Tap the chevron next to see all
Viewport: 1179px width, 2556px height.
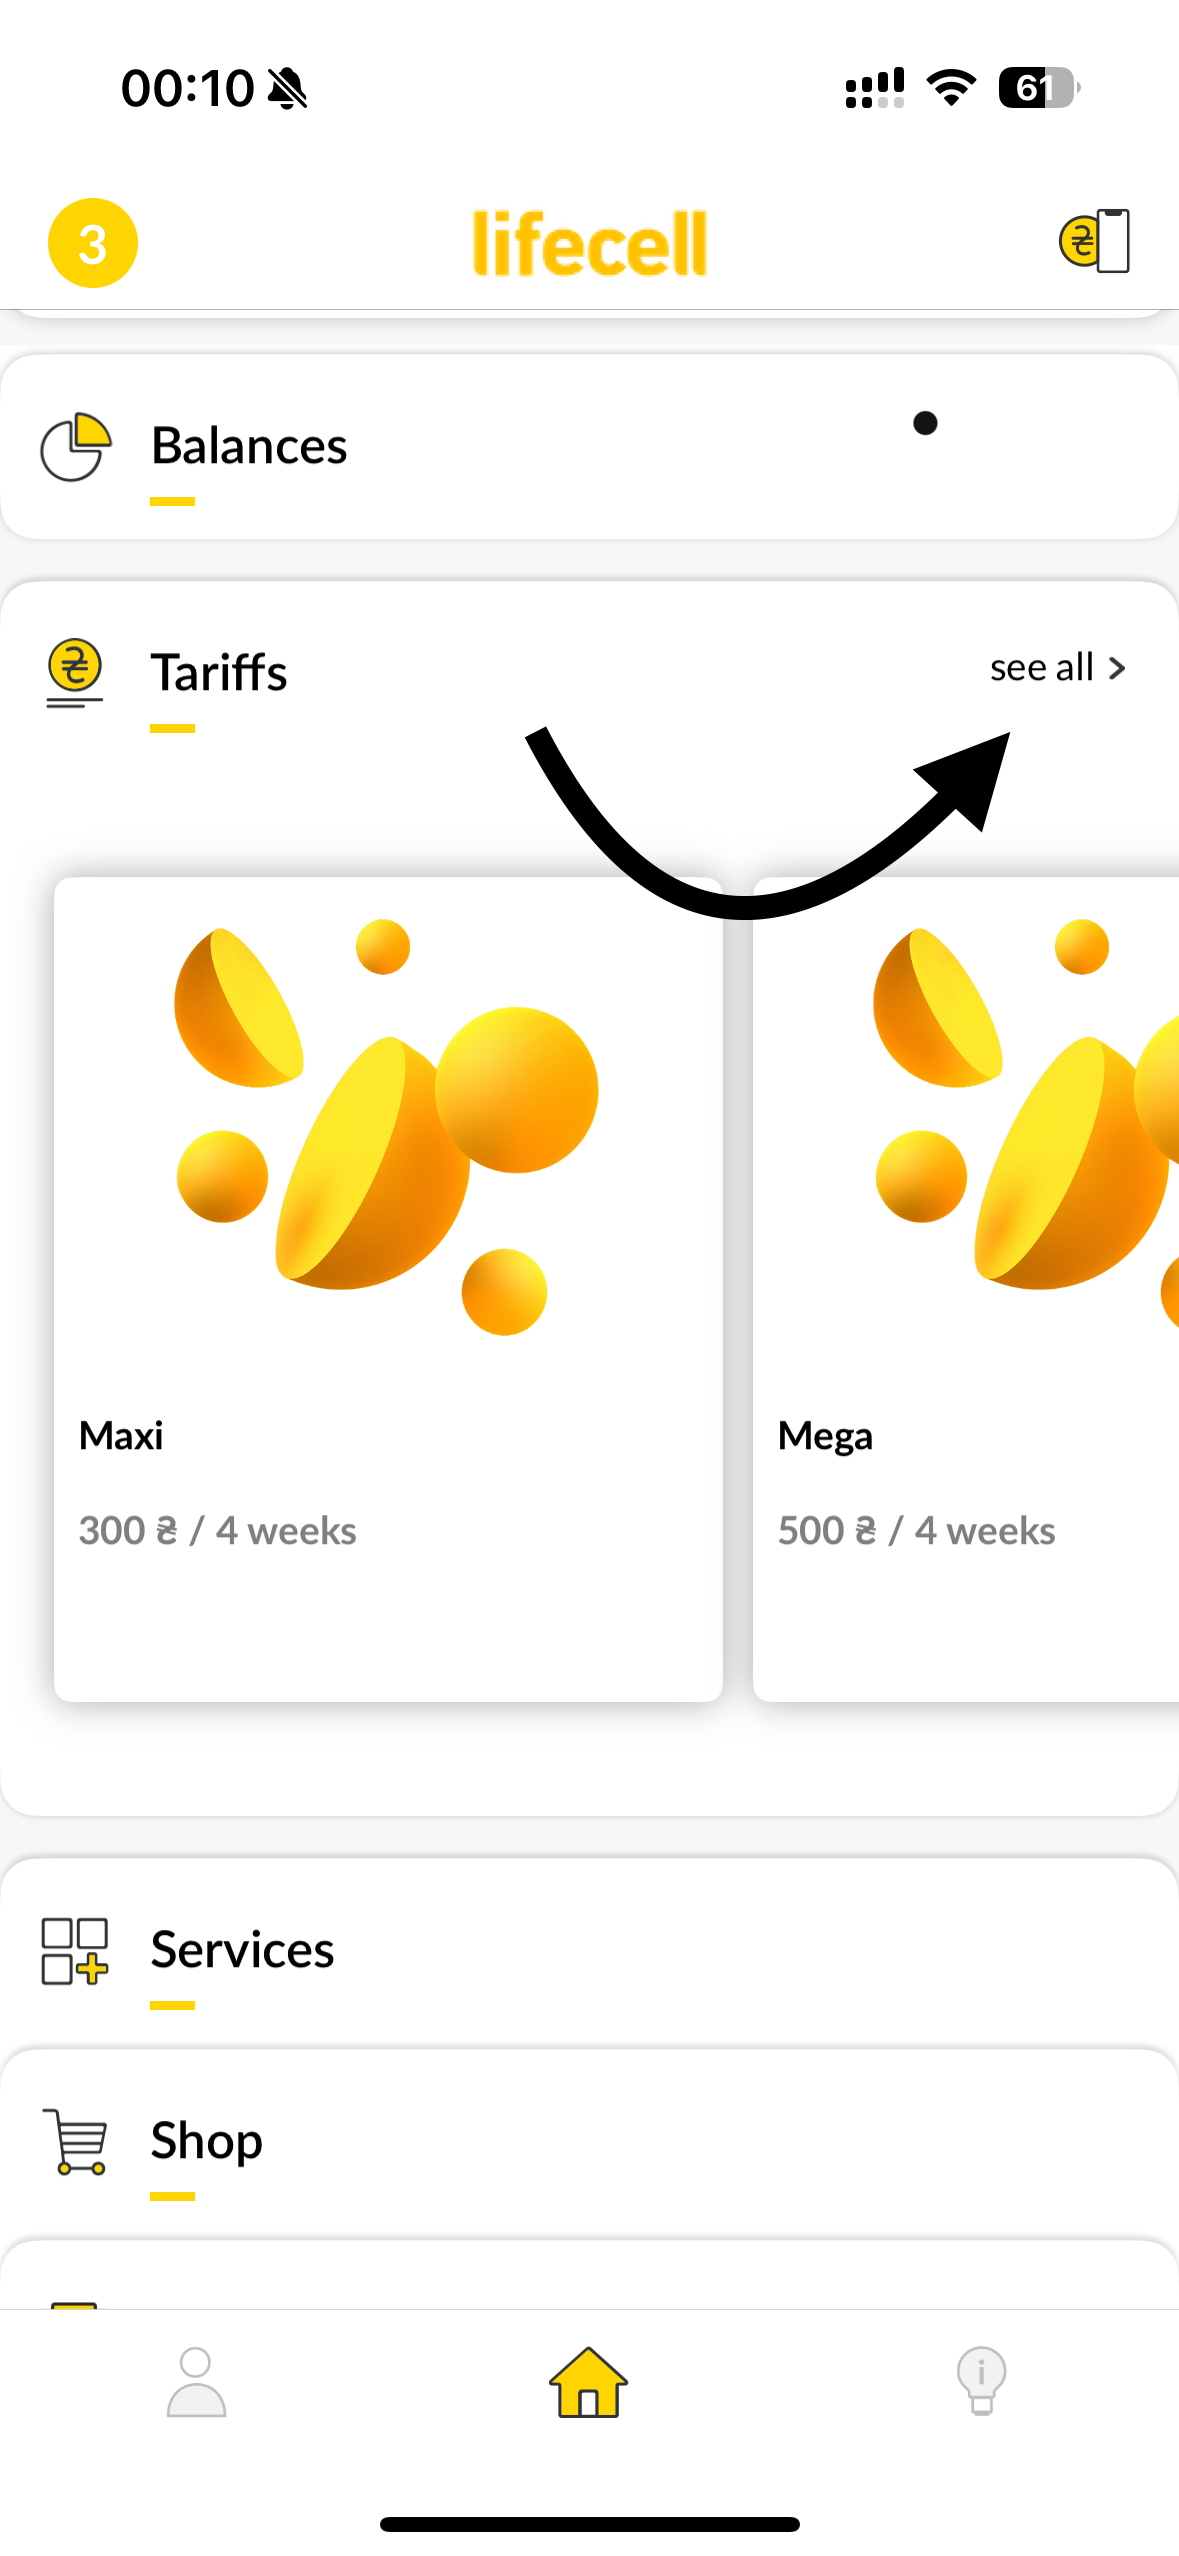1118,668
